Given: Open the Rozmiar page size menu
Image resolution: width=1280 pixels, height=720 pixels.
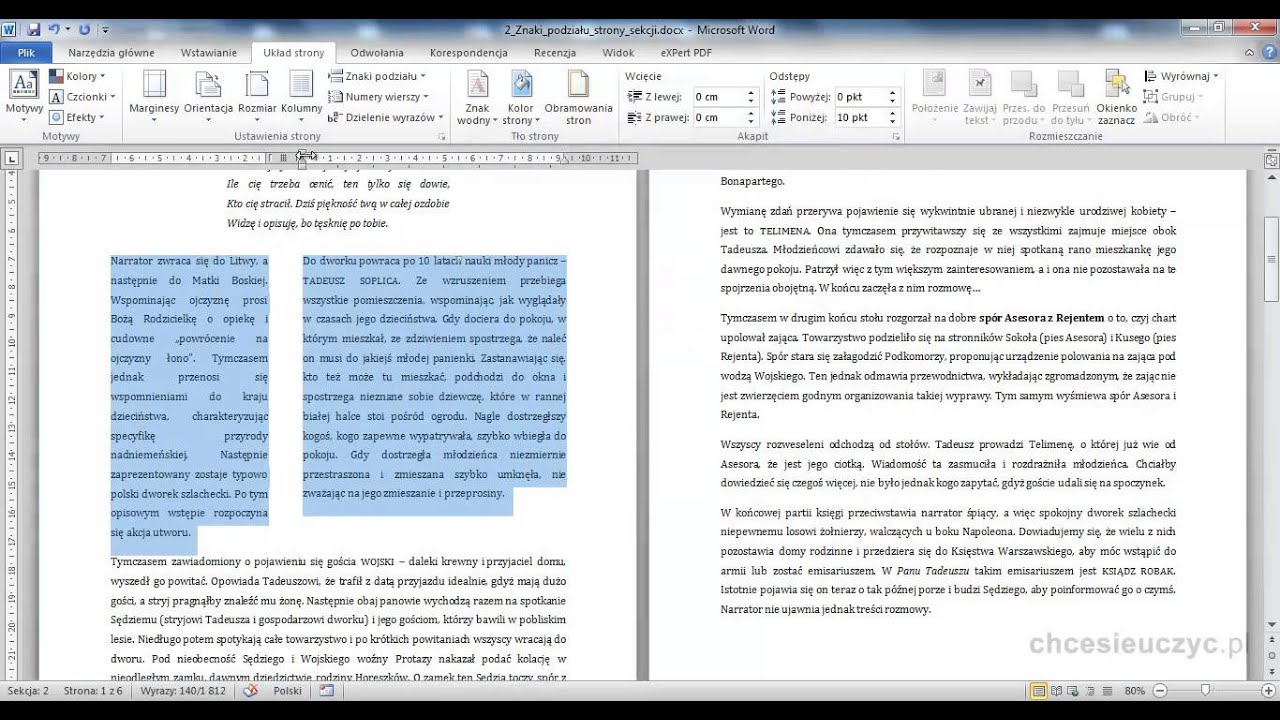Looking at the screenshot, I should pos(257,96).
